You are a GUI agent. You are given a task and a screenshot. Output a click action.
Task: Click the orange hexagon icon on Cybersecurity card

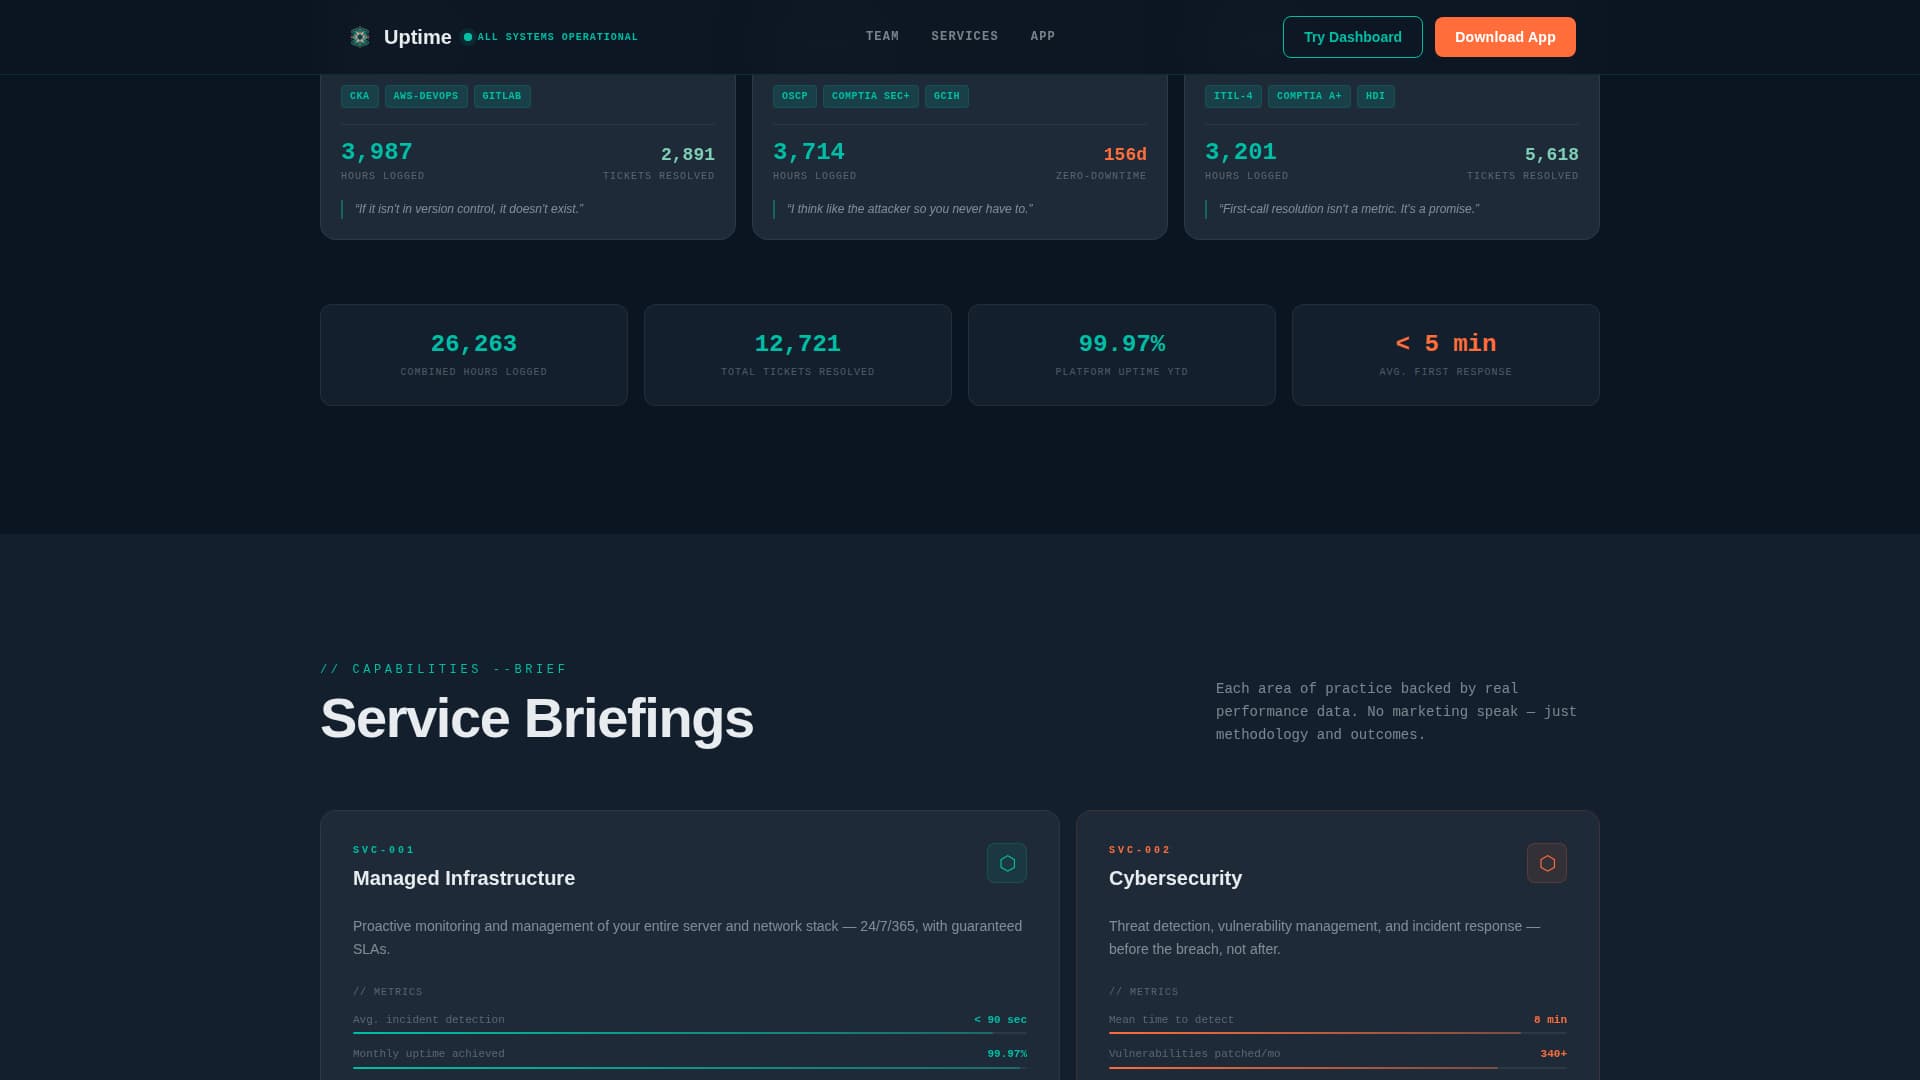coord(1547,862)
